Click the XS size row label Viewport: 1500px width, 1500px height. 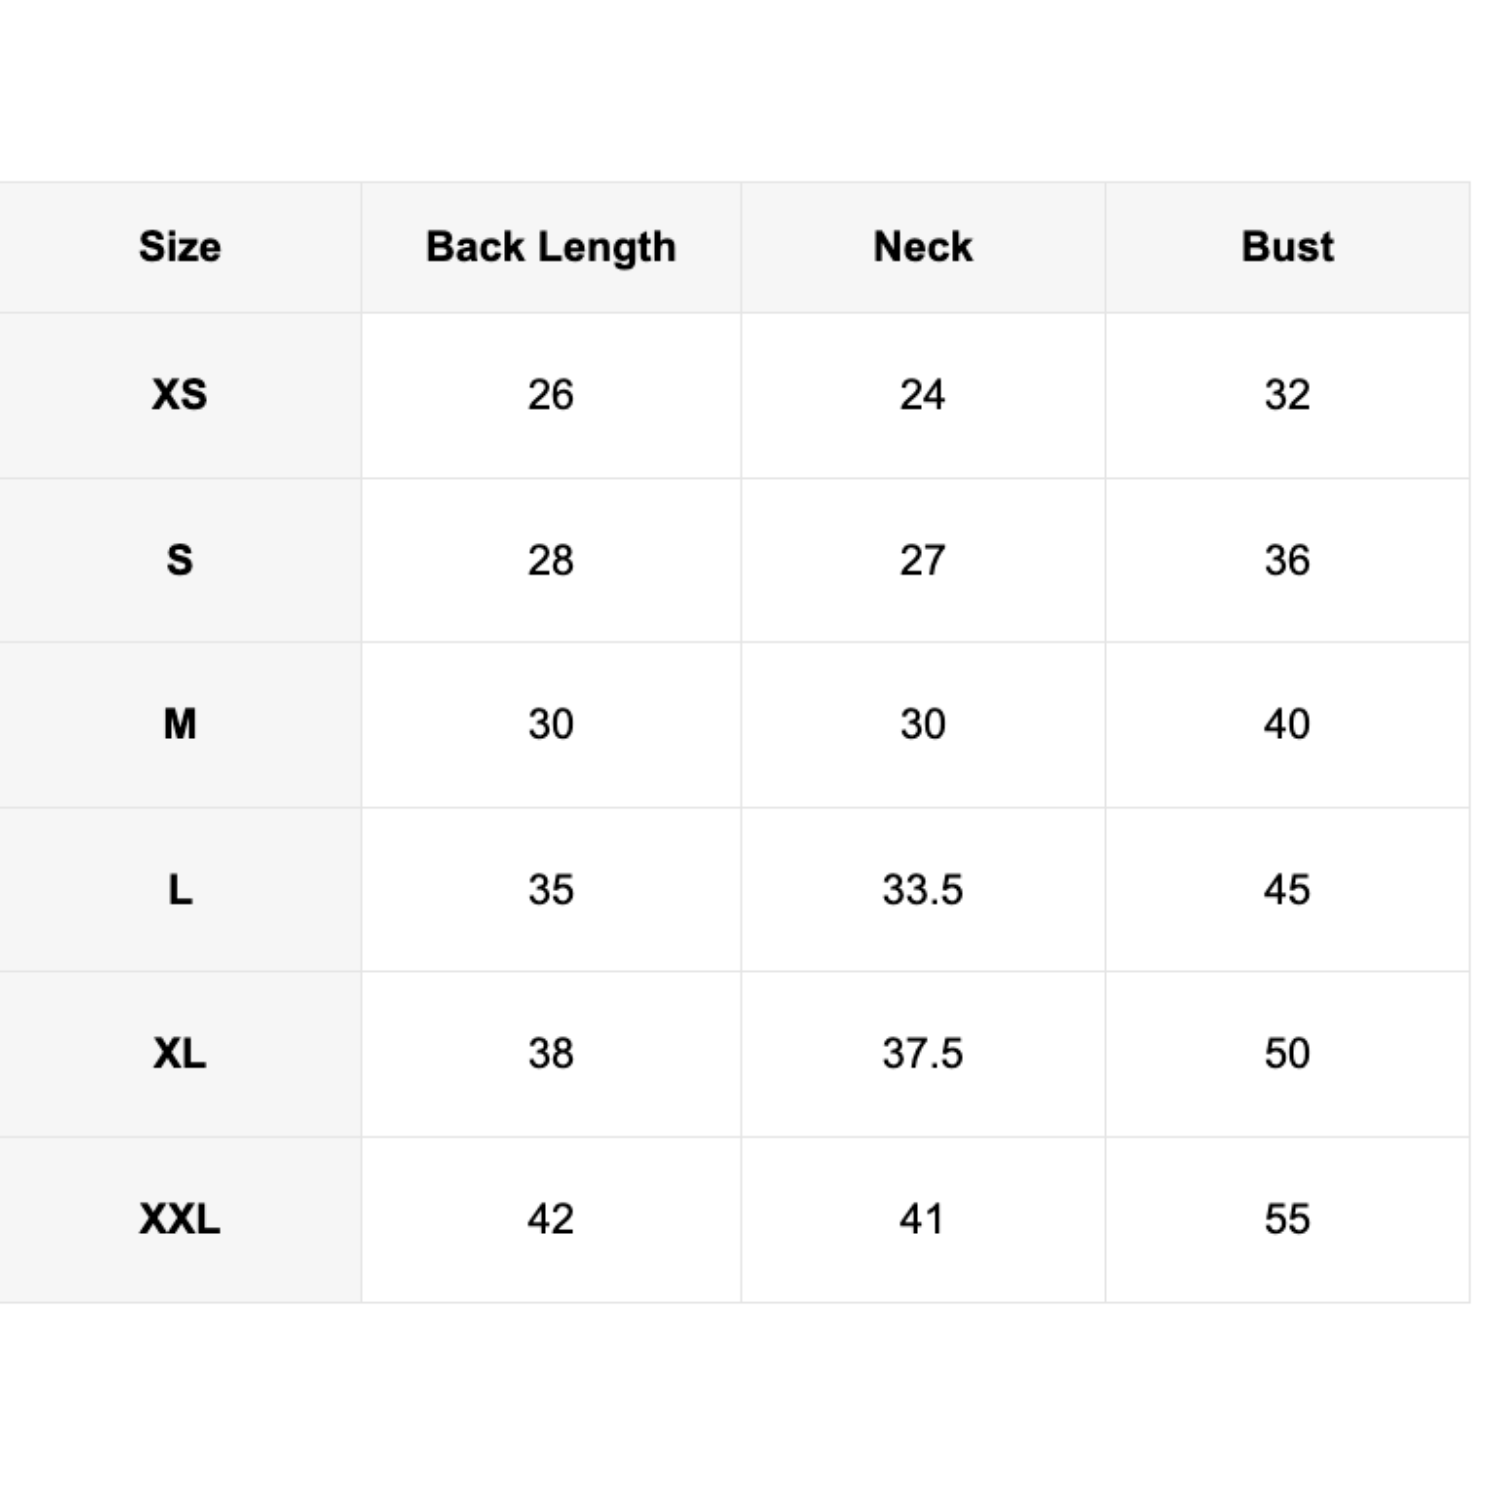[180, 395]
